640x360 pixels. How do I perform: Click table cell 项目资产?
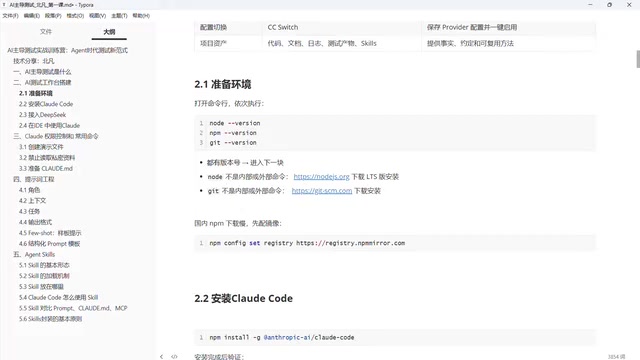(213, 43)
